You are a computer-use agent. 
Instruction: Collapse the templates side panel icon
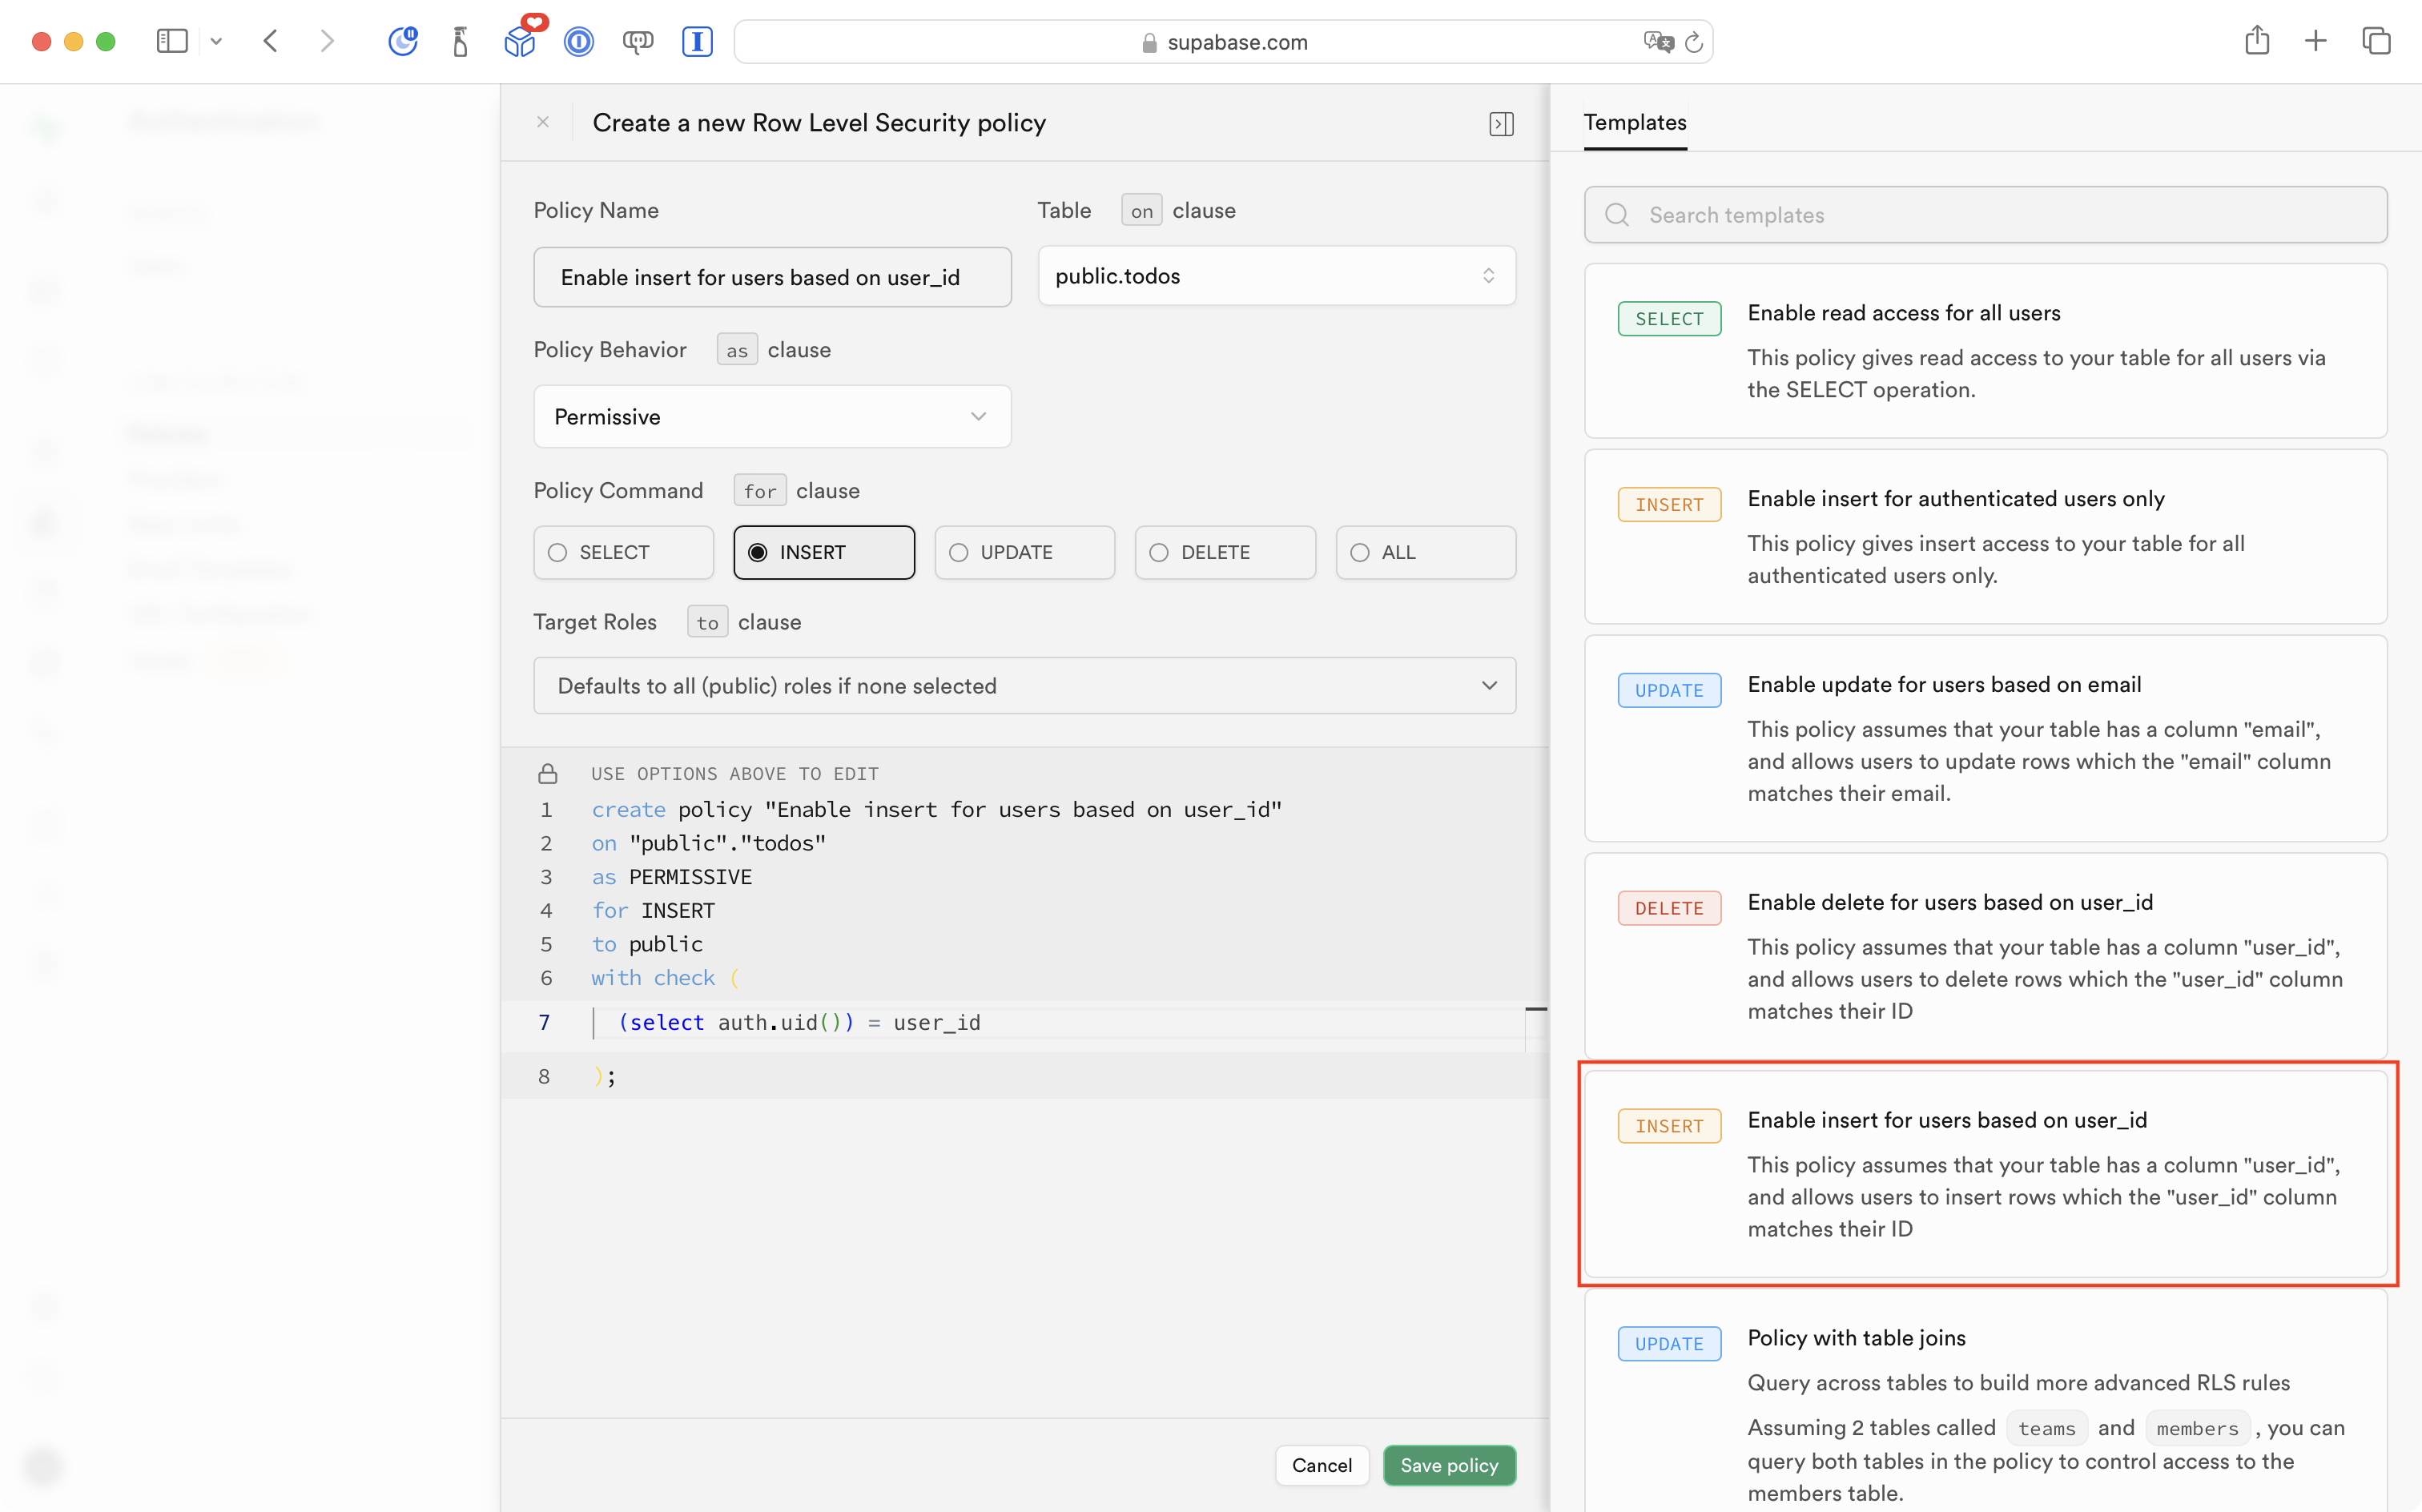pyautogui.click(x=1501, y=123)
